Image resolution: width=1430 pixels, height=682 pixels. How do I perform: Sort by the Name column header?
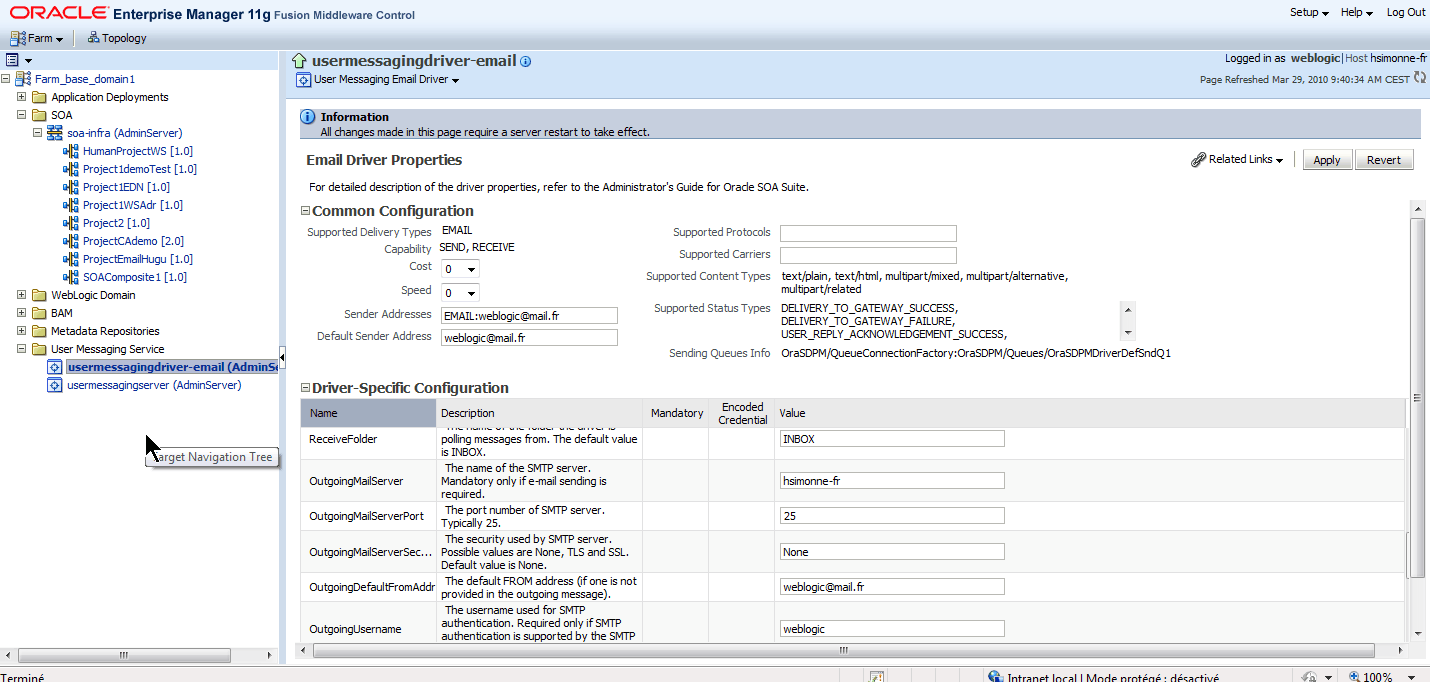click(x=369, y=413)
